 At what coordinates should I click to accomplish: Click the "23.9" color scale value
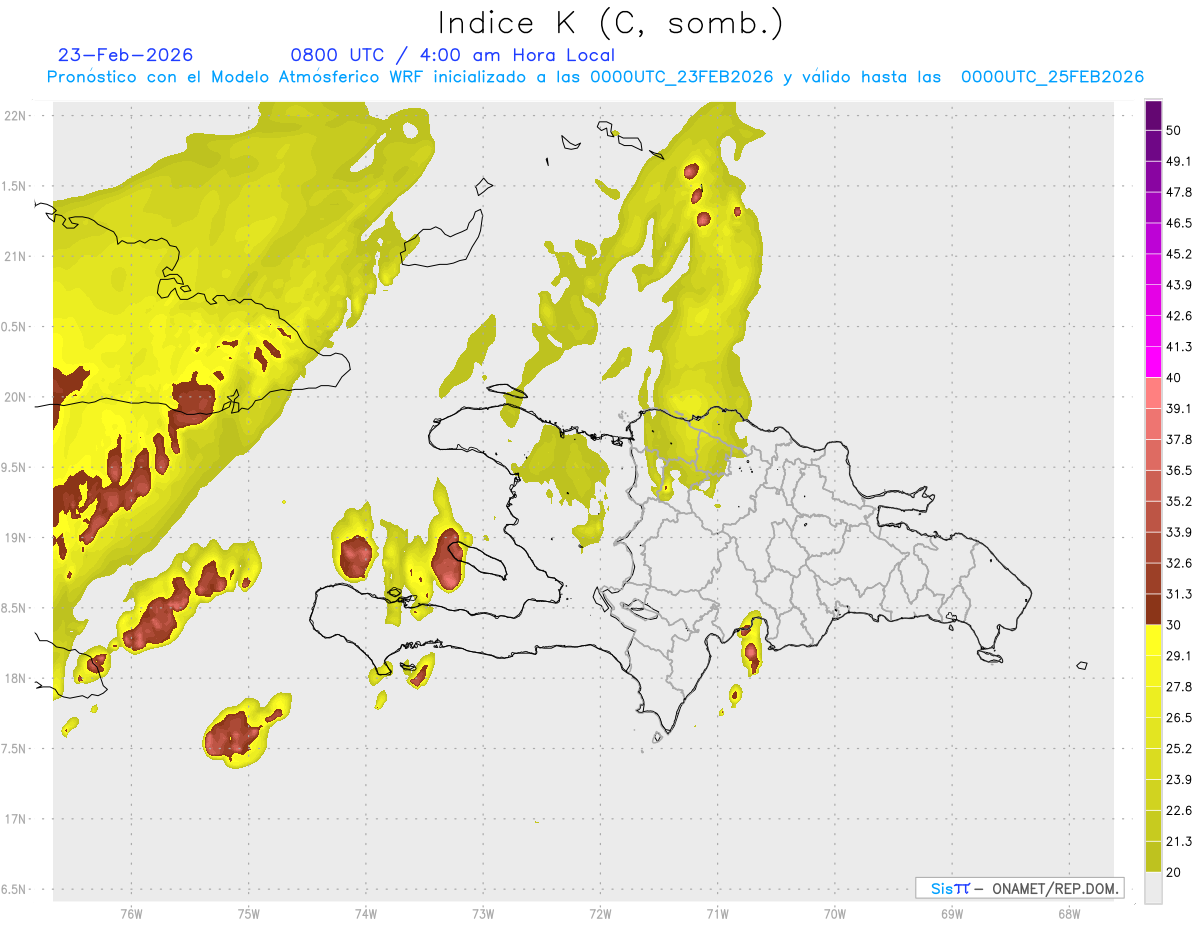click(x=1179, y=780)
